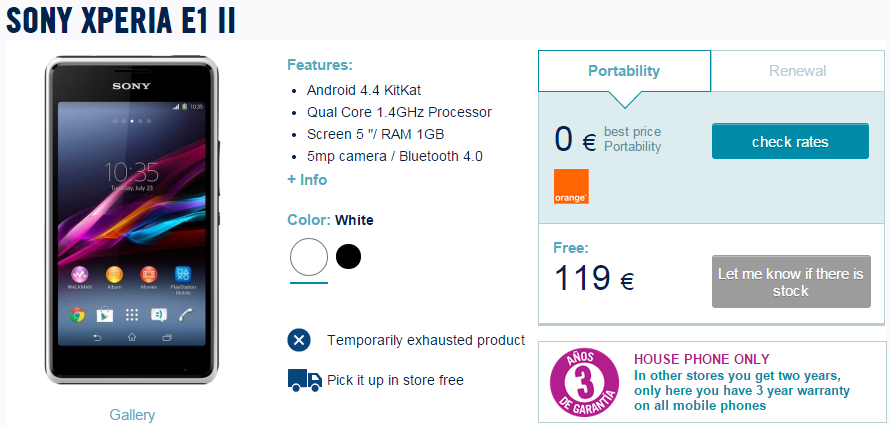Click the Pick it up in store free text

[396, 380]
